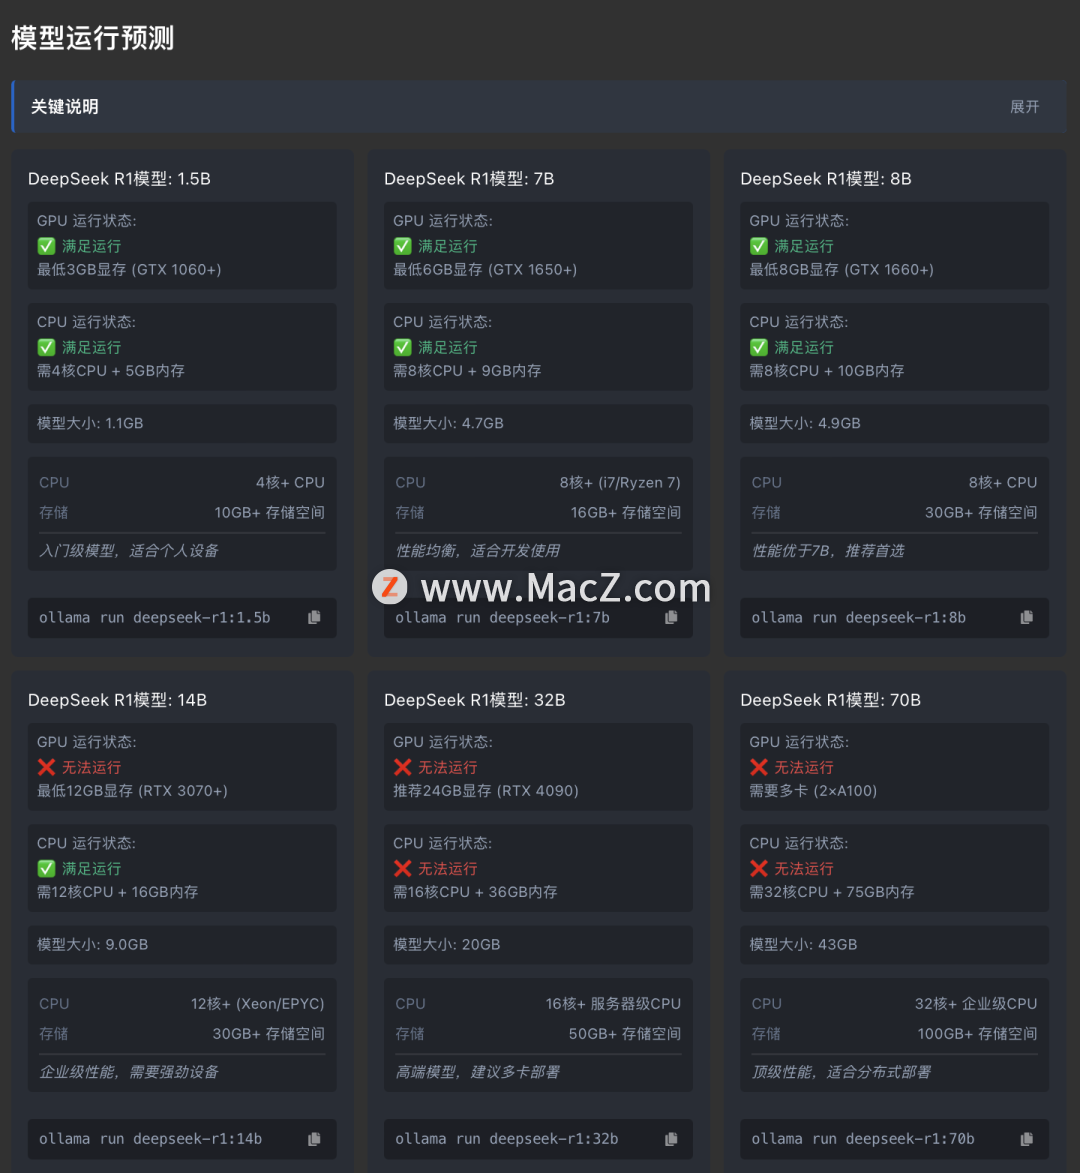Click 模型大小: 43GB value
The image size is (1080, 1173).
pyautogui.click(x=803, y=945)
